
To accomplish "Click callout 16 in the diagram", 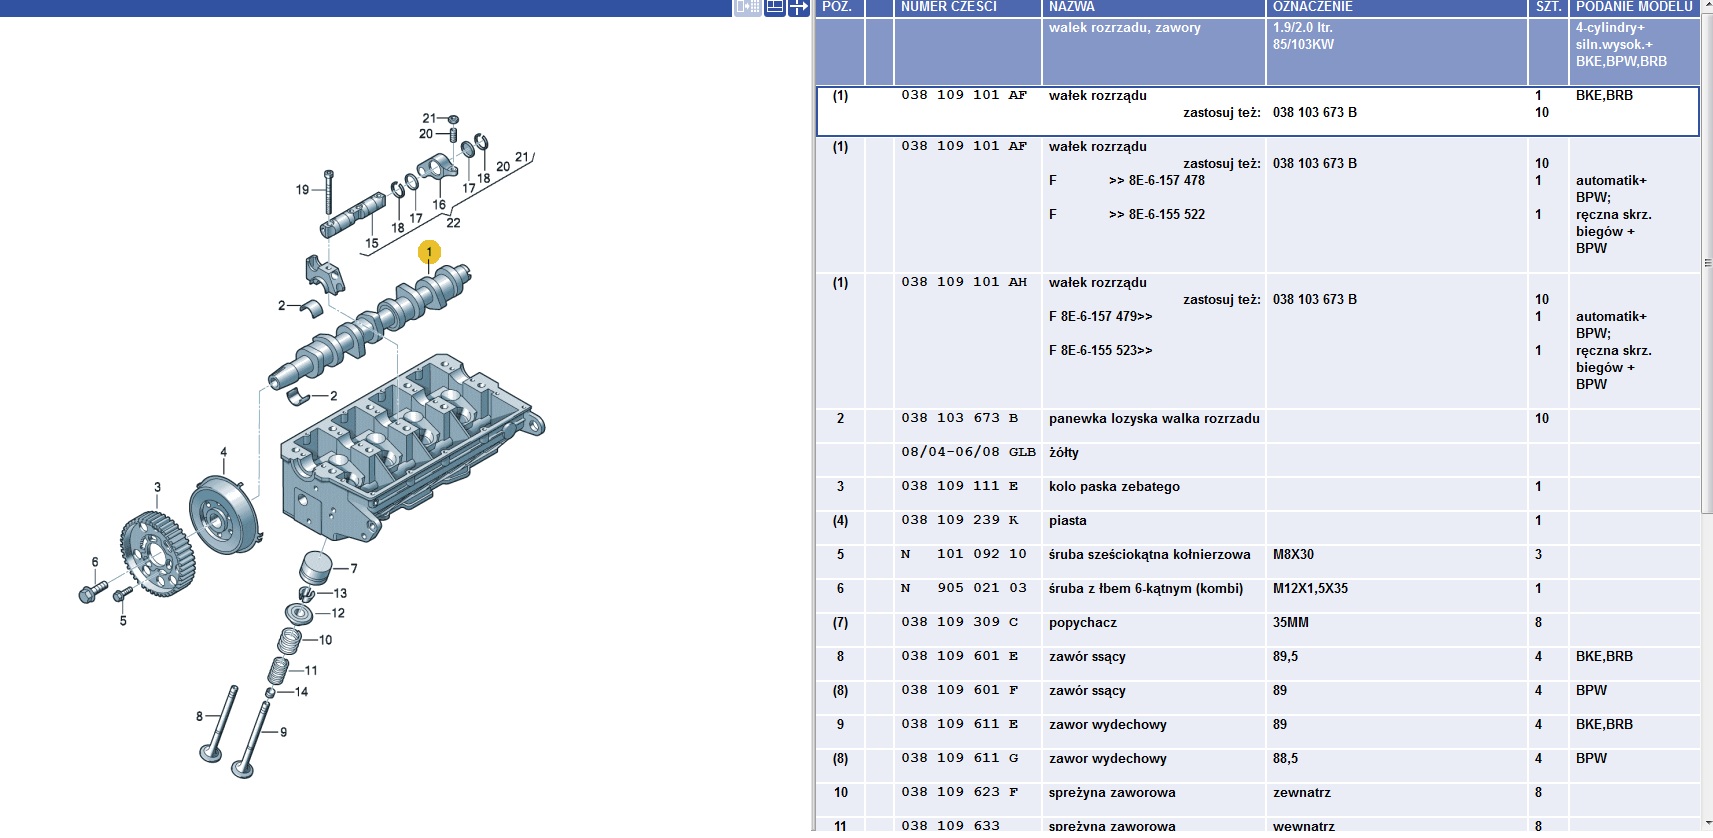I will [439, 205].
